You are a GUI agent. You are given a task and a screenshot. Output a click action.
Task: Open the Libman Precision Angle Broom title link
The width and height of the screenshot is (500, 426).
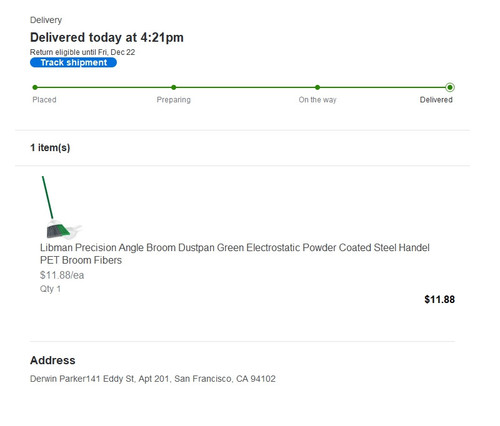pyautogui.click(x=235, y=254)
